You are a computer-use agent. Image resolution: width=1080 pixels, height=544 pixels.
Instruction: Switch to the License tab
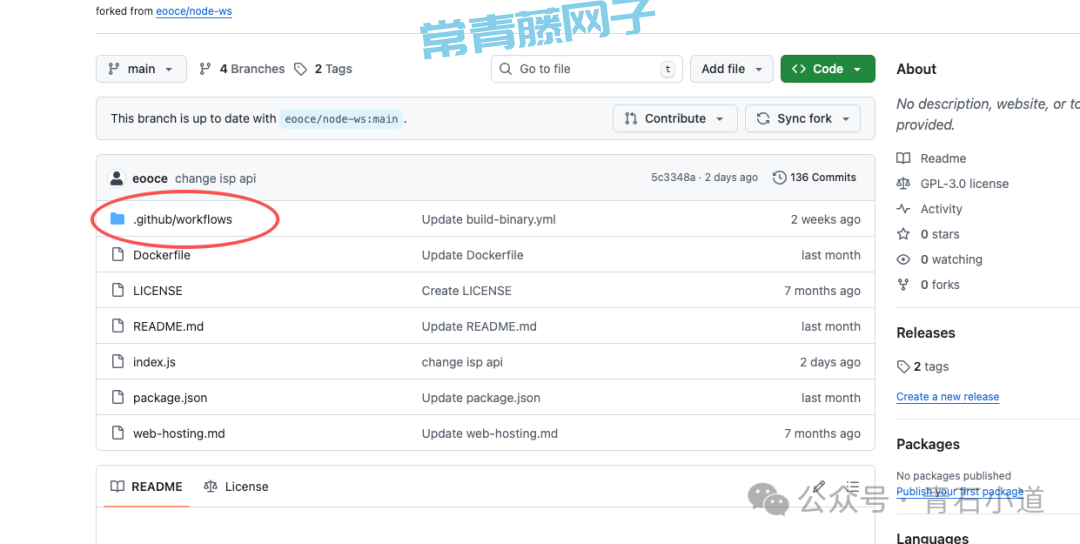(x=237, y=487)
